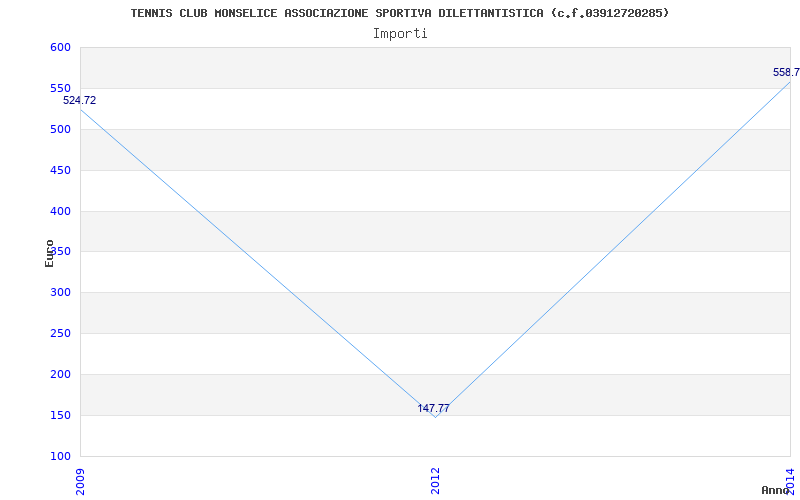The width and height of the screenshot is (800, 500).
Task: Click the 558.7 data label
Action: pos(786,72)
